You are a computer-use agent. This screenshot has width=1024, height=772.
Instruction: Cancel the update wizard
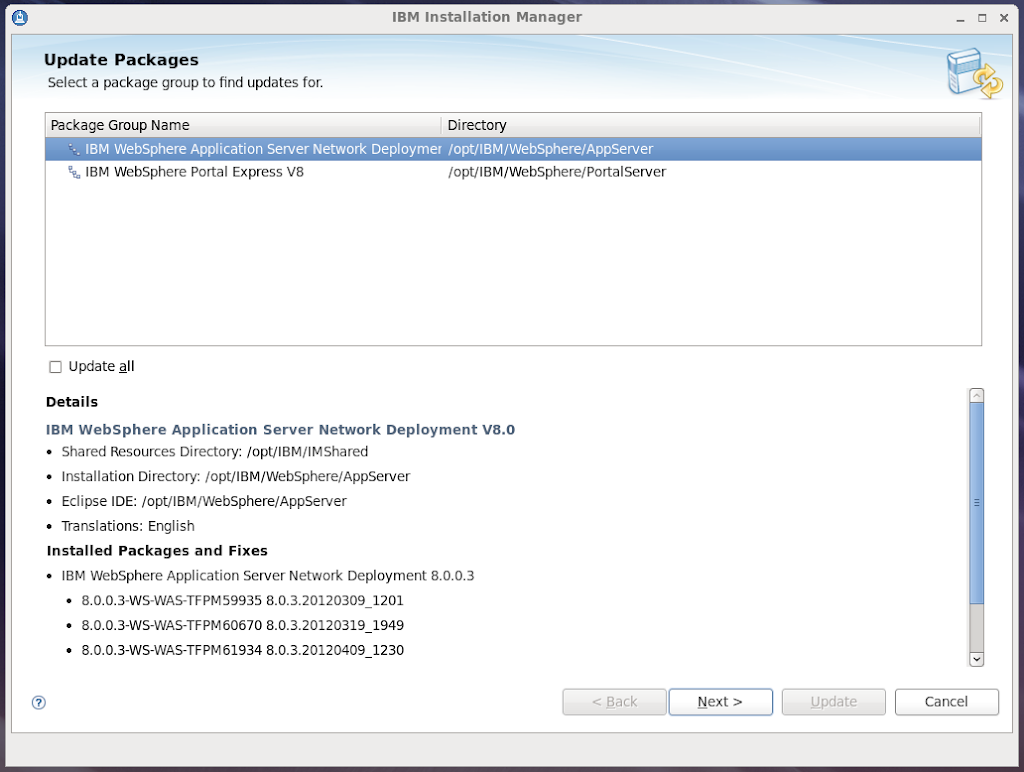[946, 702]
